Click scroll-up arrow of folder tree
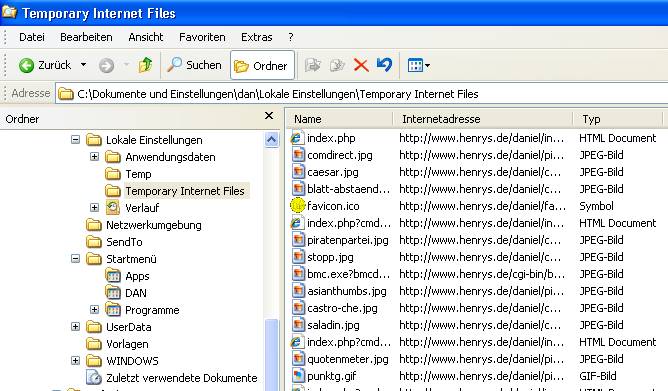Viewport: 668px width, 391px height. [x=271, y=139]
